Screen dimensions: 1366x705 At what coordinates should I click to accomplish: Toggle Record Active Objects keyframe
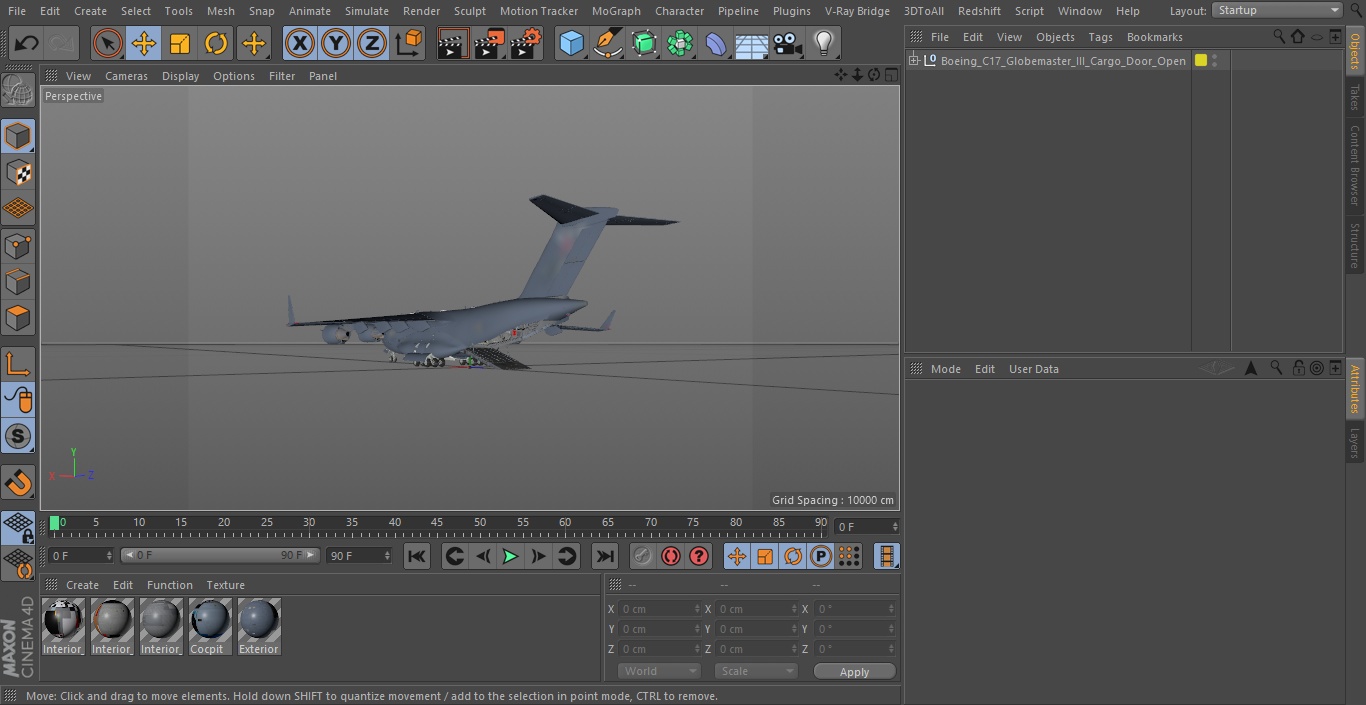pos(643,556)
